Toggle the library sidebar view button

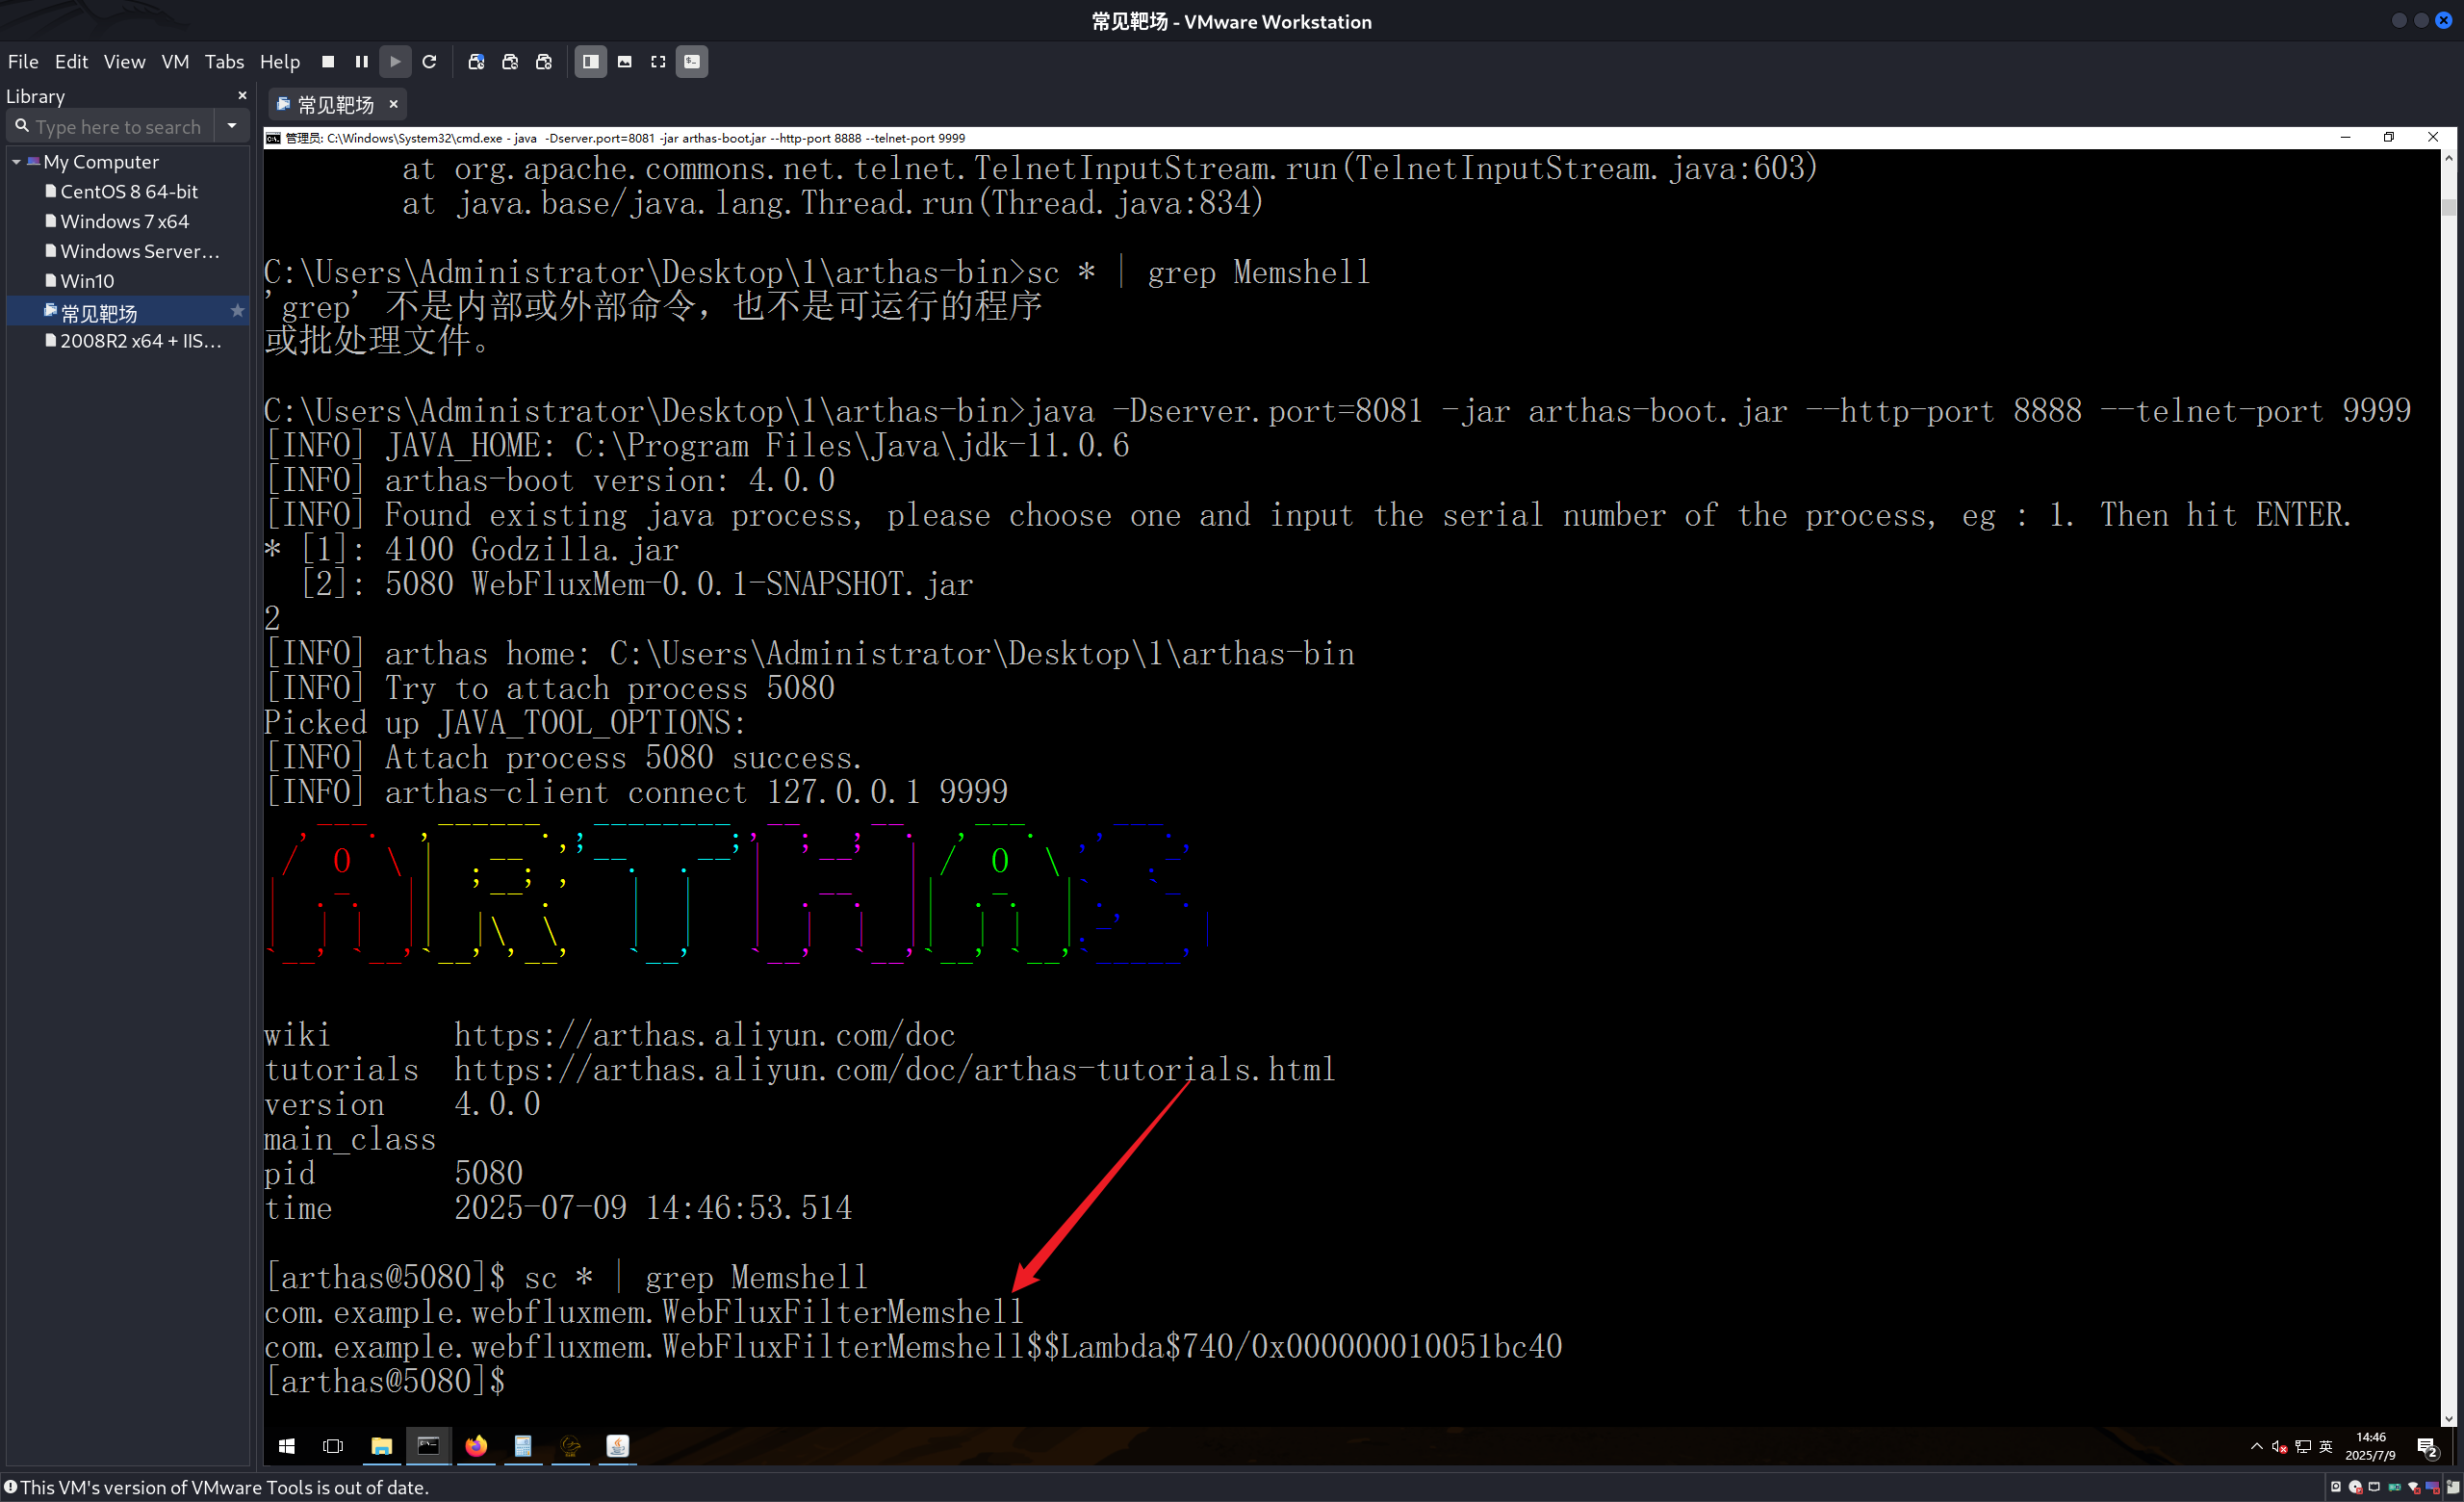point(590,62)
